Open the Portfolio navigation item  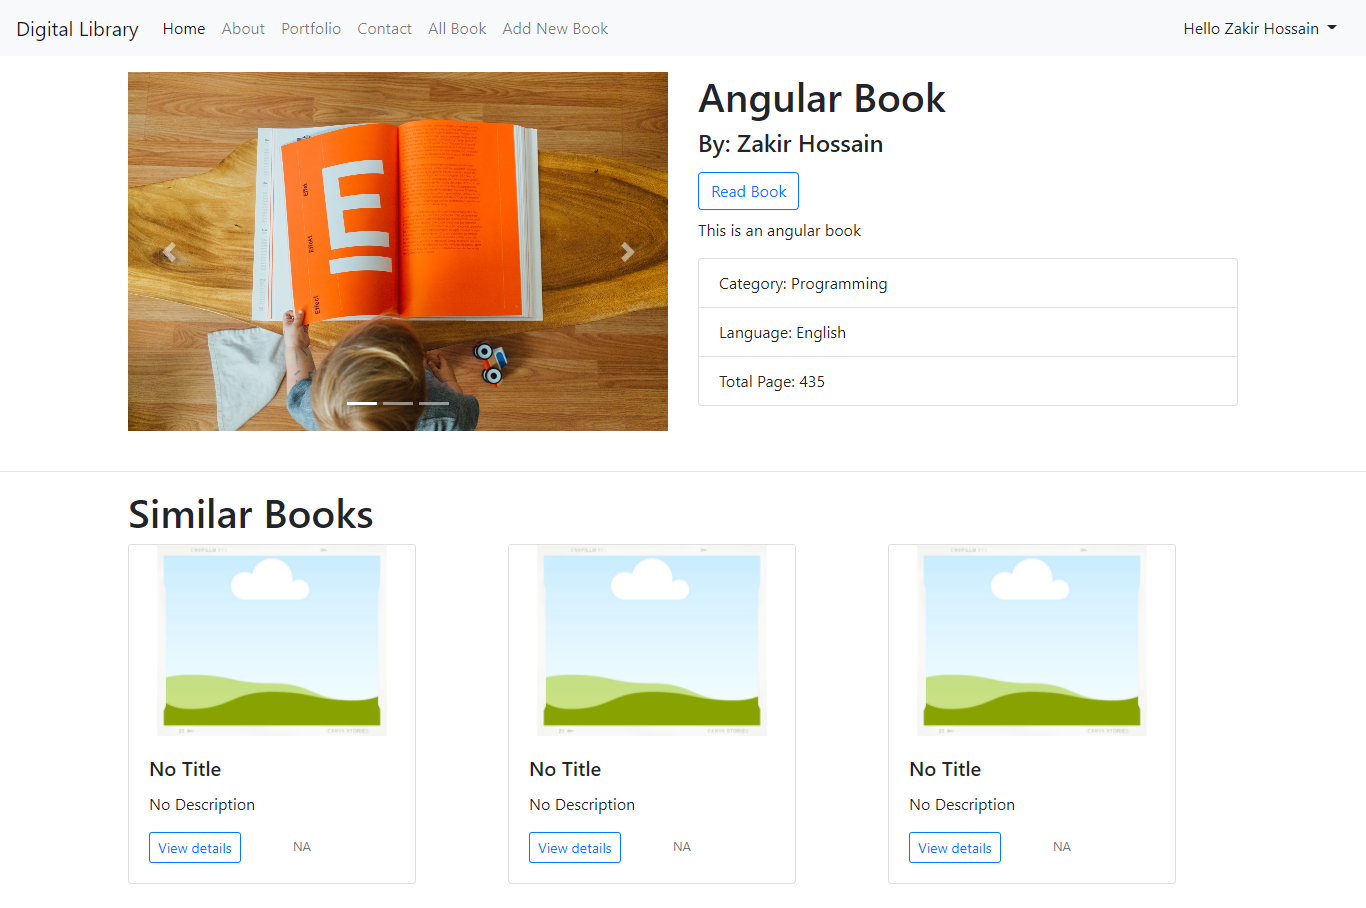[310, 28]
